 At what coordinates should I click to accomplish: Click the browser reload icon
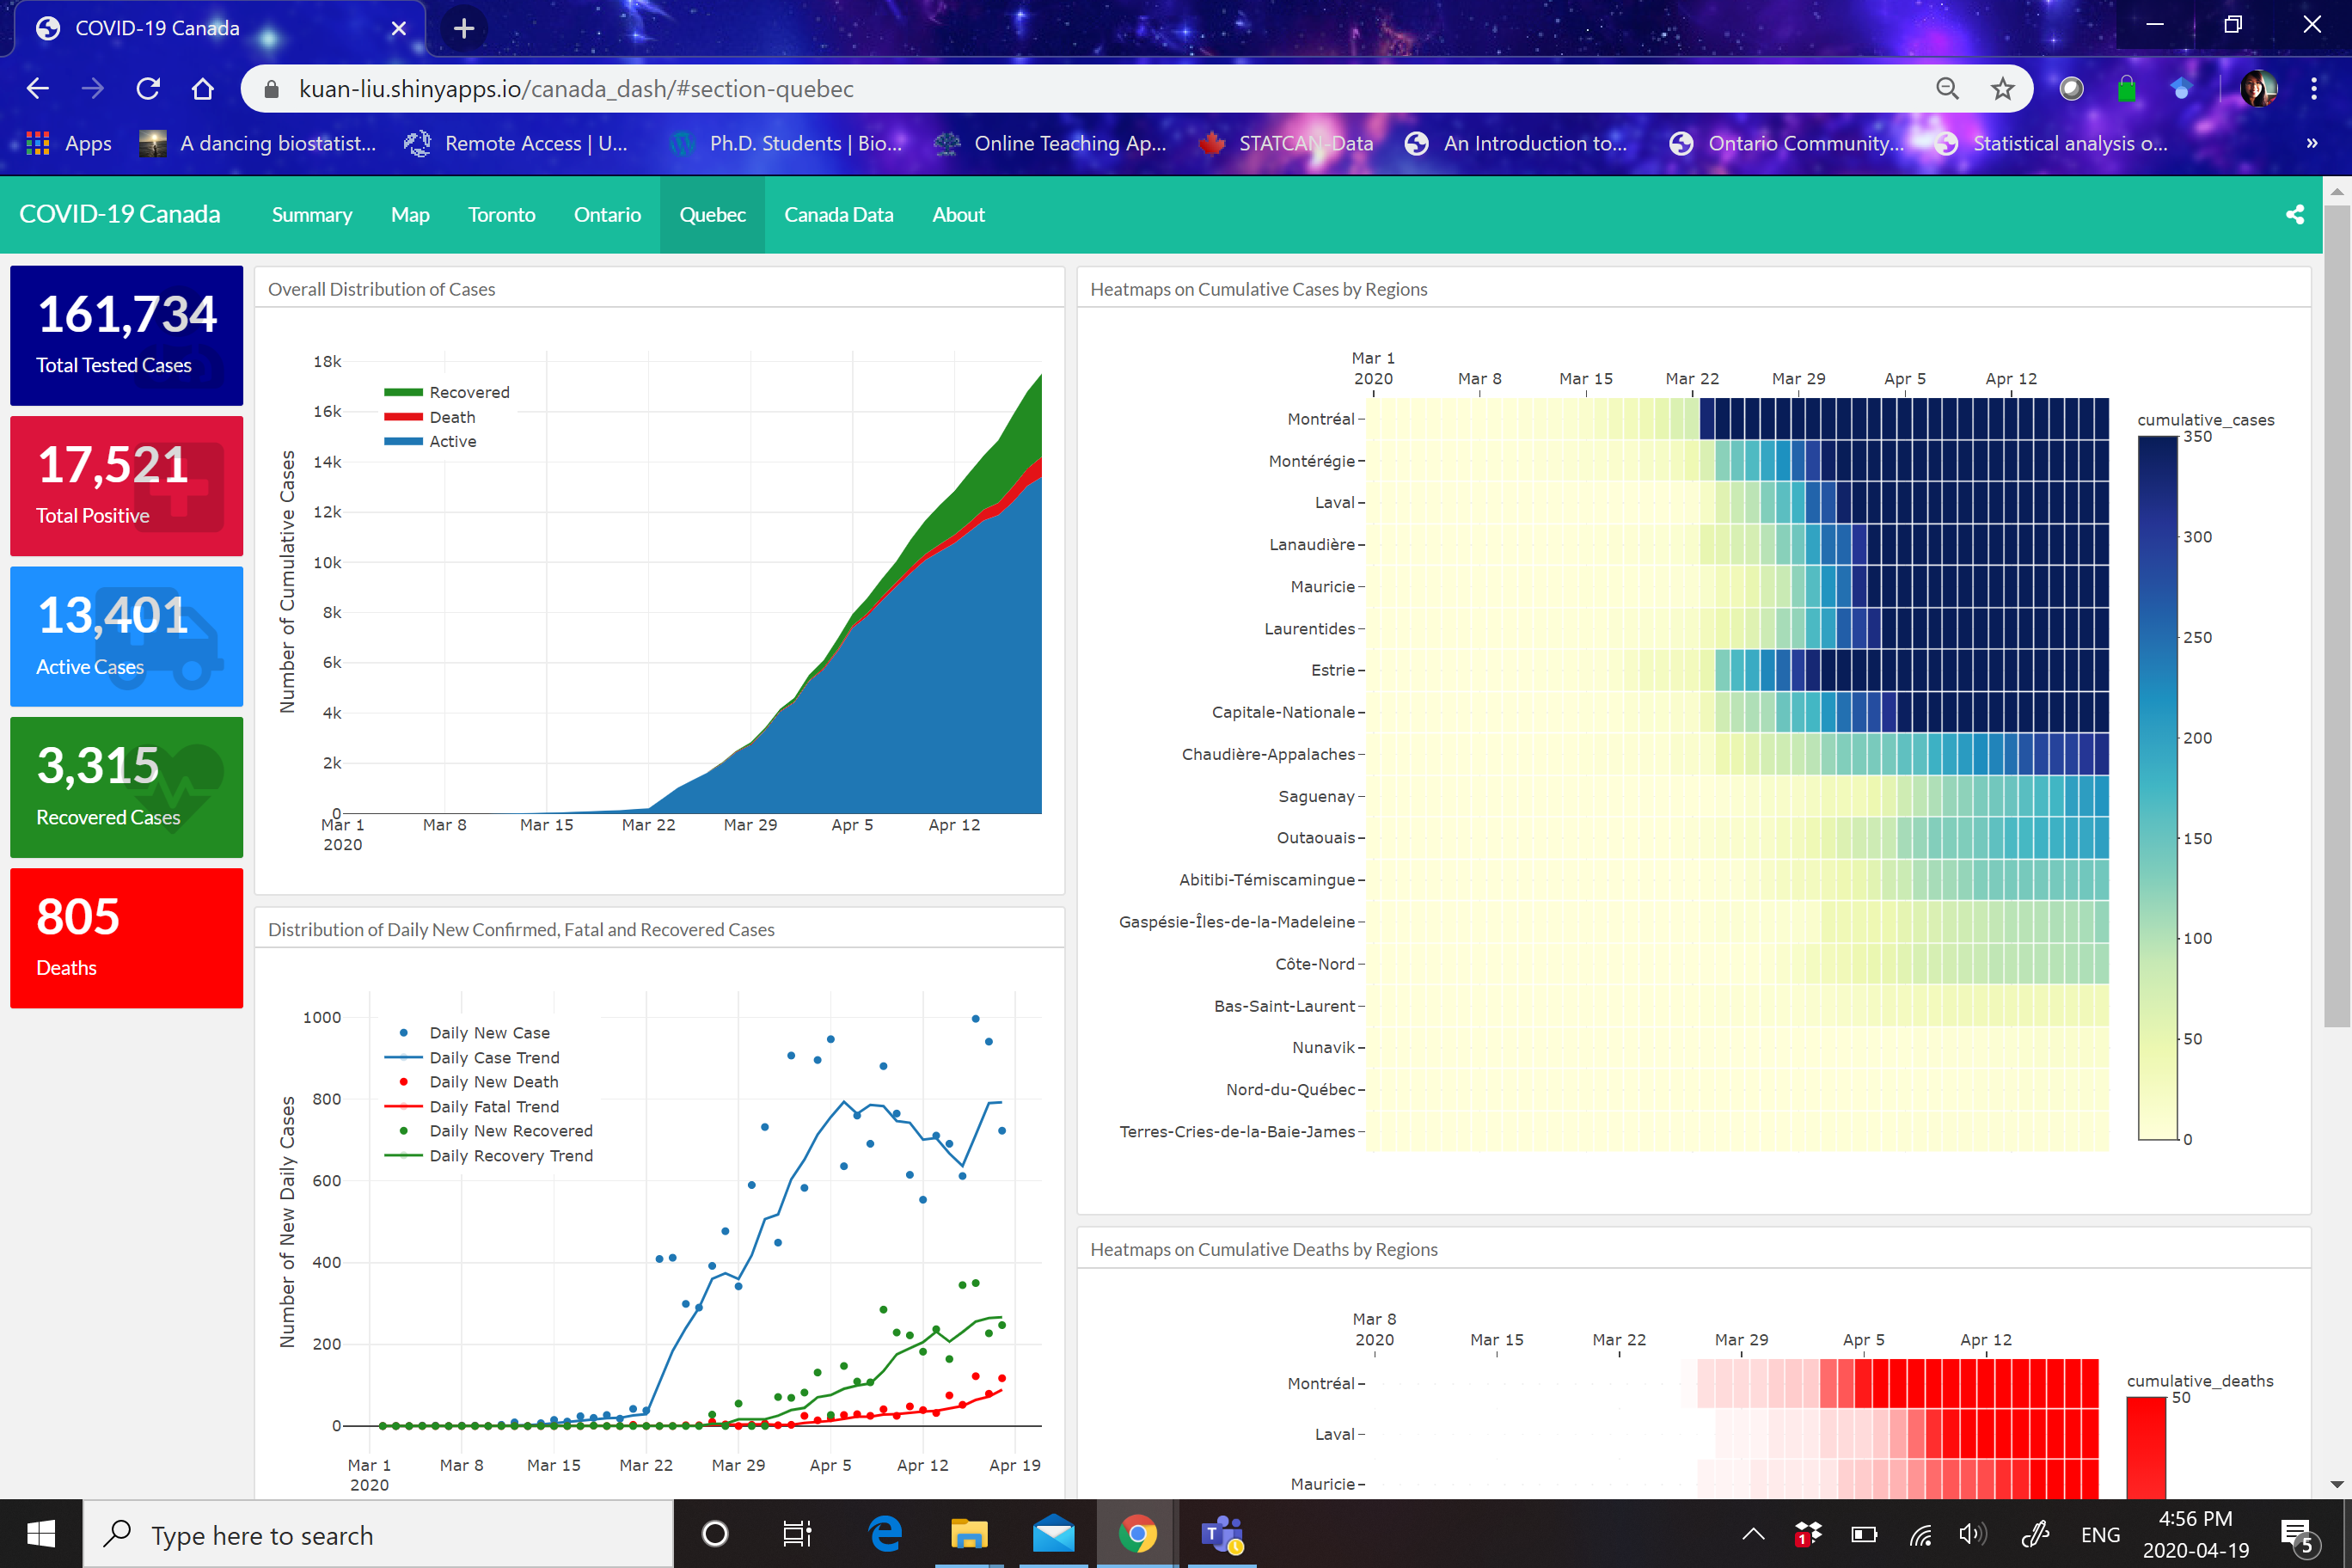pyautogui.click(x=148, y=89)
